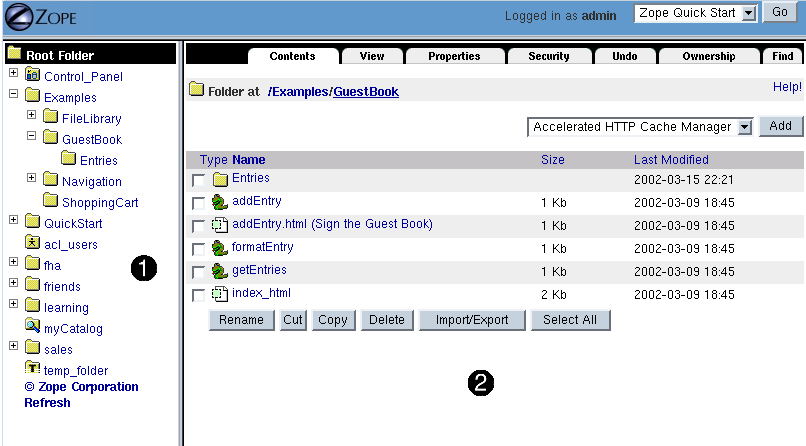This screenshot has width=806, height=446.
Task: Tick the formatEntry checkbox
Action: 198,249
